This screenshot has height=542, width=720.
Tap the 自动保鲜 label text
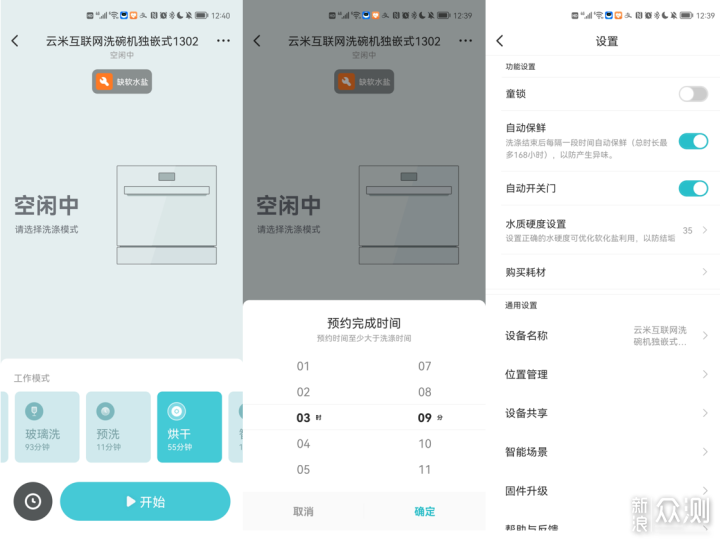point(526,128)
